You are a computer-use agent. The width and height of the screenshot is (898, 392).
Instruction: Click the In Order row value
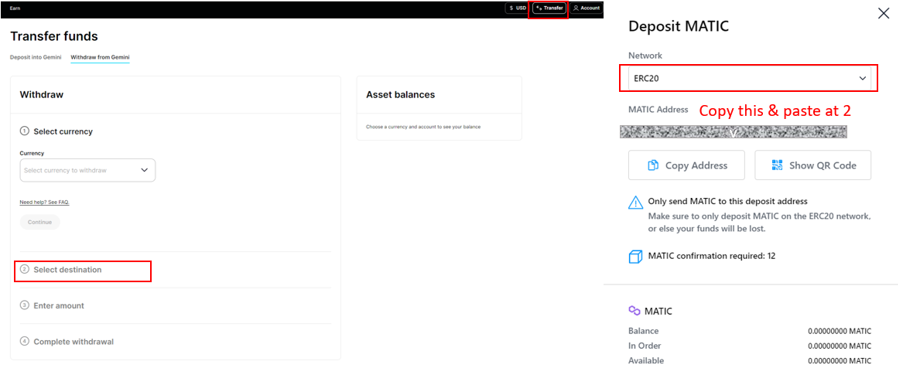(x=839, y=346)
